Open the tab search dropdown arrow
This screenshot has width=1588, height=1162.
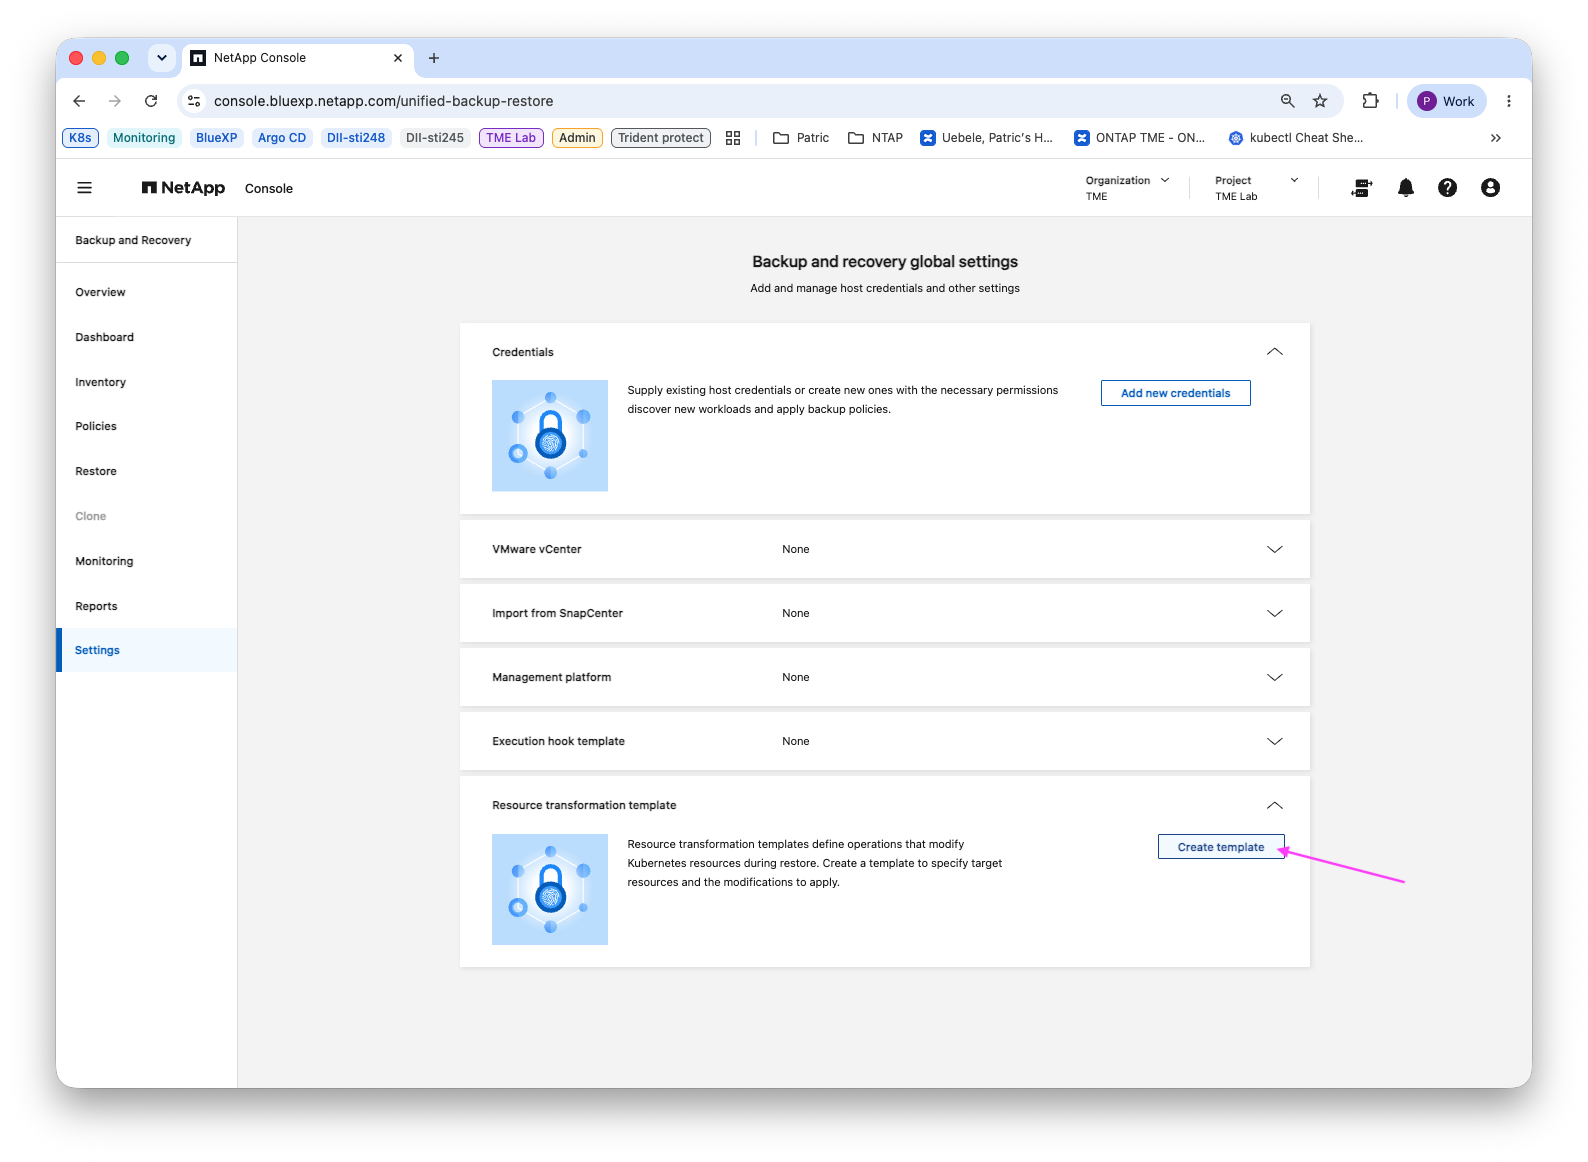(162, 58)
